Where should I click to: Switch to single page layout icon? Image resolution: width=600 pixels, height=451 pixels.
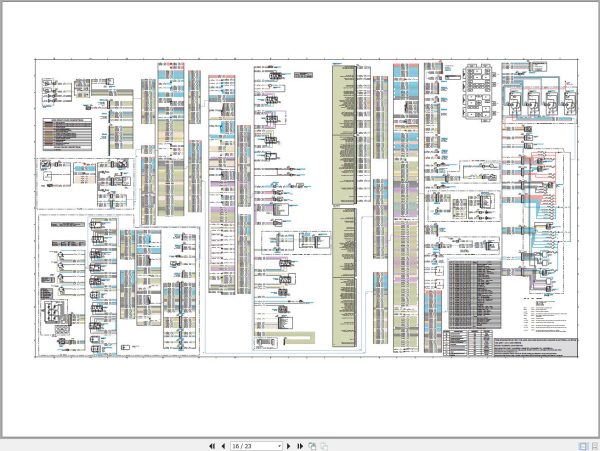pos(583,446)
